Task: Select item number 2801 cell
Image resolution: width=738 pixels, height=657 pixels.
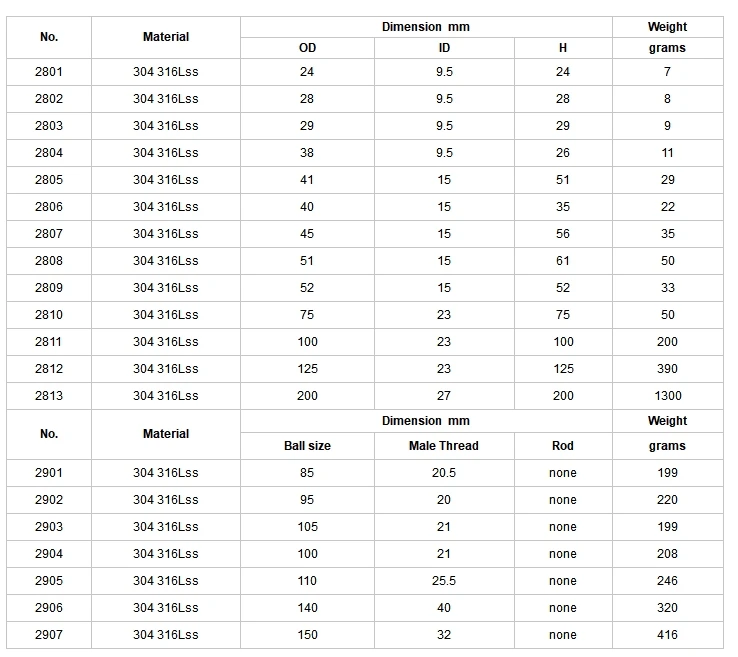Action: coord(49,72)
